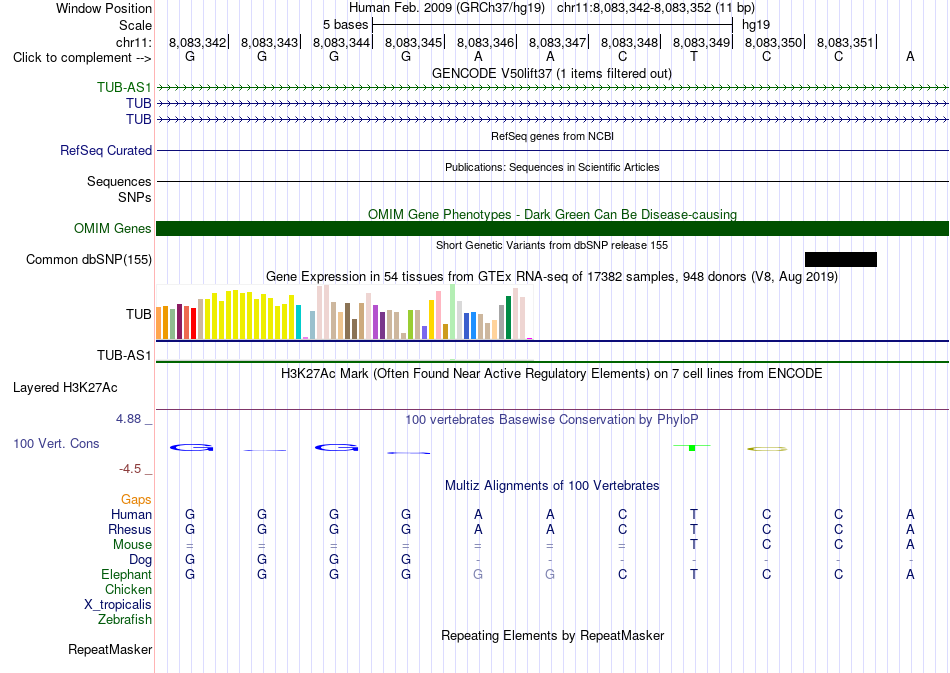This screenshot has width=950, height=673.
Task: Click the Scale label
Action: click(x=136, y=25)
